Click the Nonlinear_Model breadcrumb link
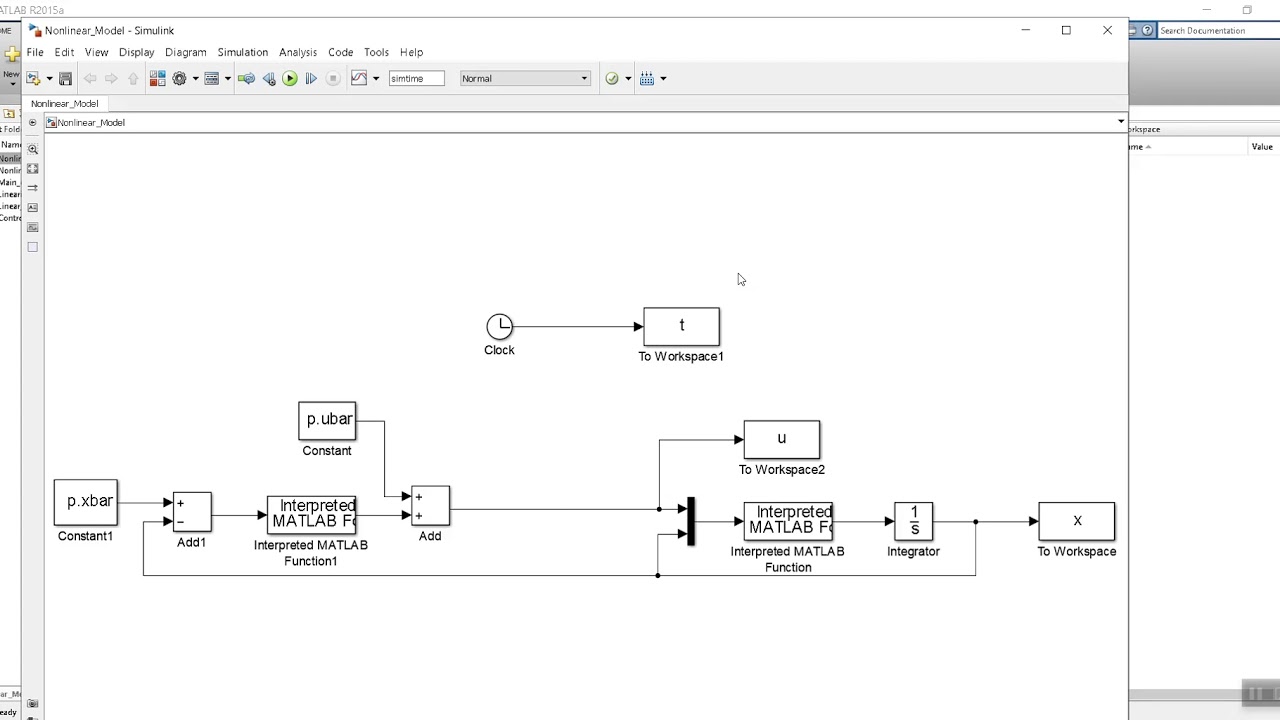1280x720 pixels. 91,122
